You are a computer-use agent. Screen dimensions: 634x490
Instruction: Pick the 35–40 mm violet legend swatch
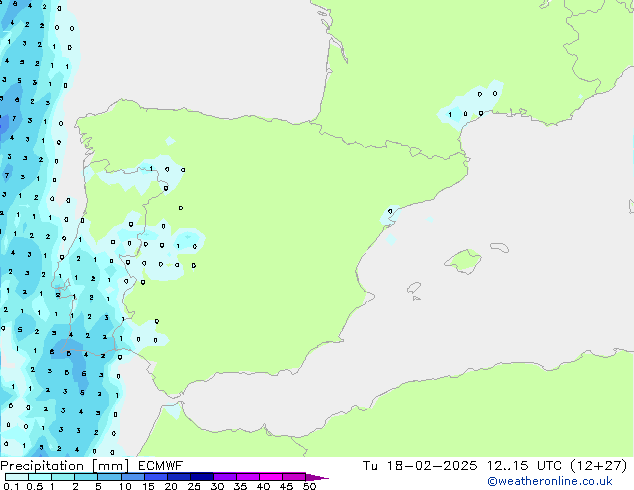click(x=248, y=477)
